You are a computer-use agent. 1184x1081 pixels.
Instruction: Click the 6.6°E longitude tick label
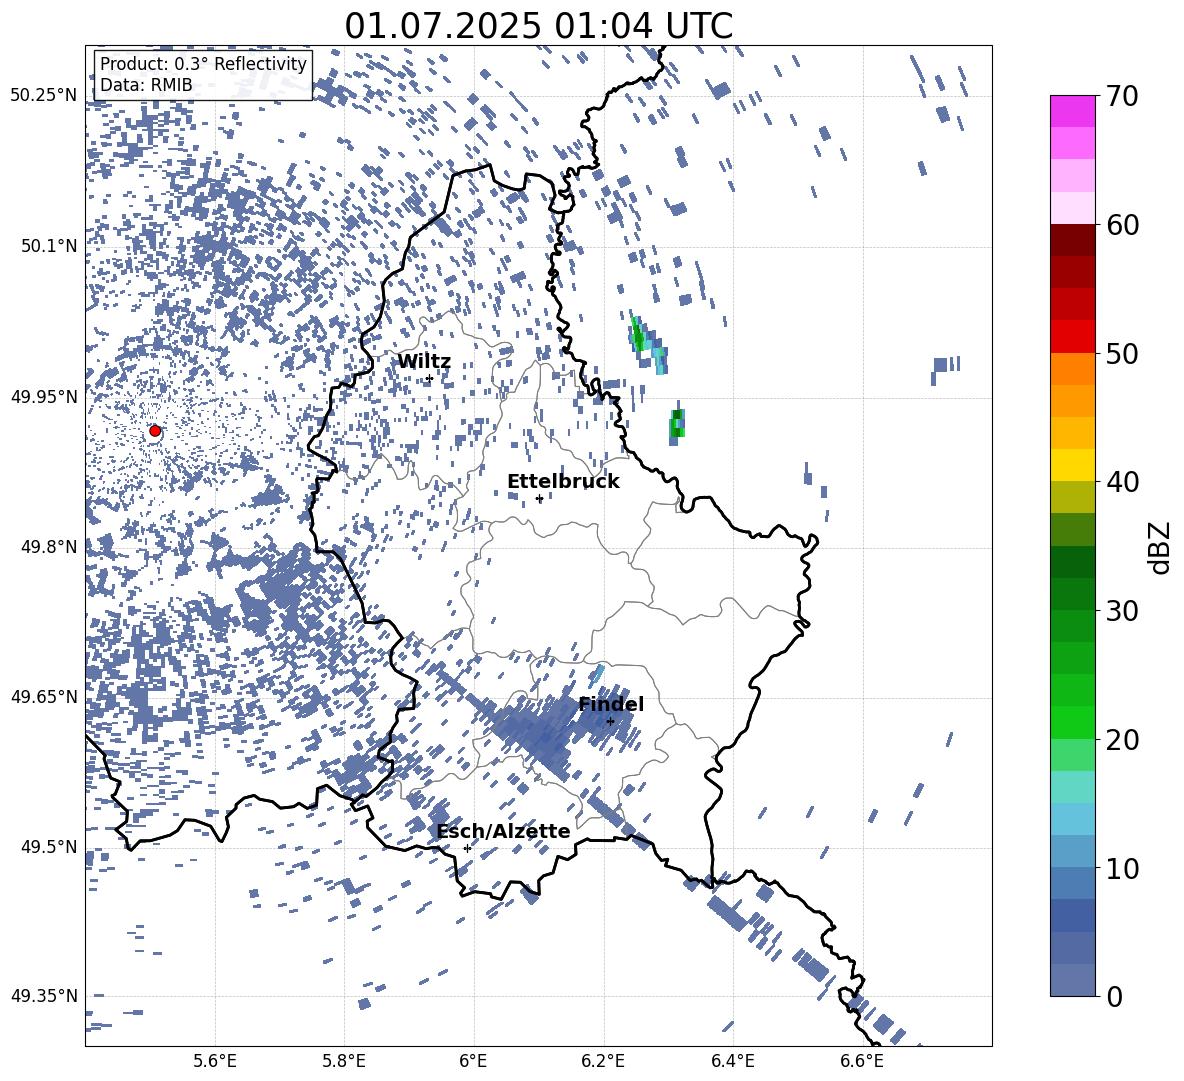pyautogui.click(x=862, y=1061)
